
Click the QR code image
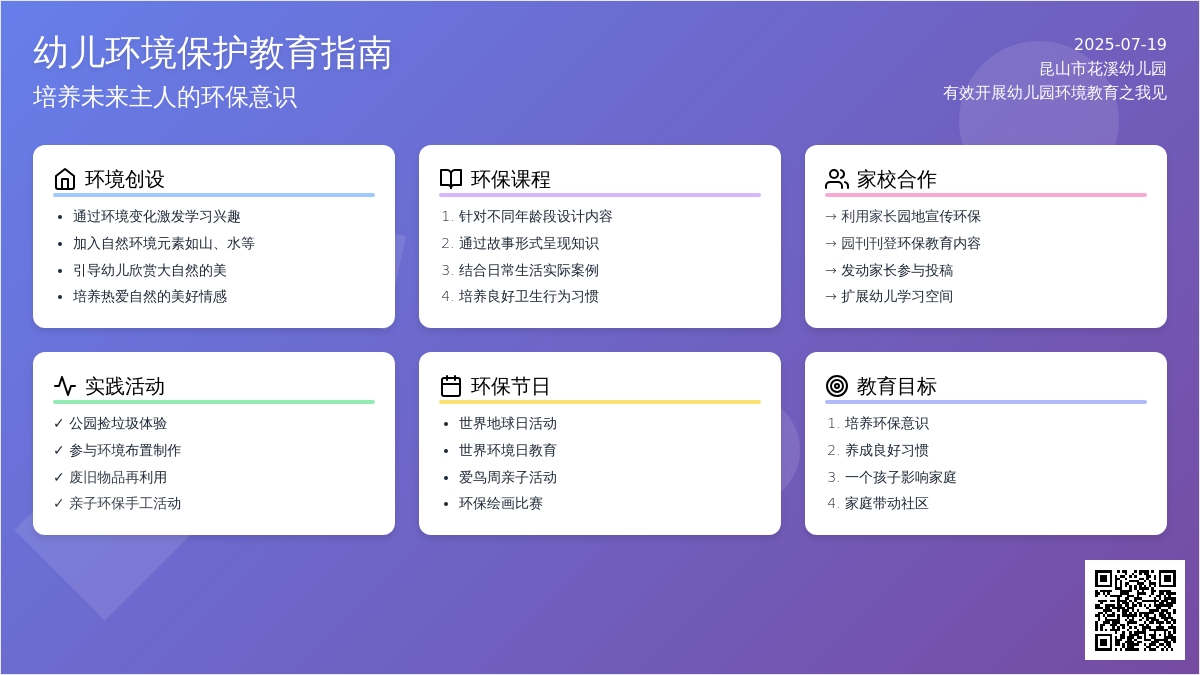click(x=1135, y=610)
